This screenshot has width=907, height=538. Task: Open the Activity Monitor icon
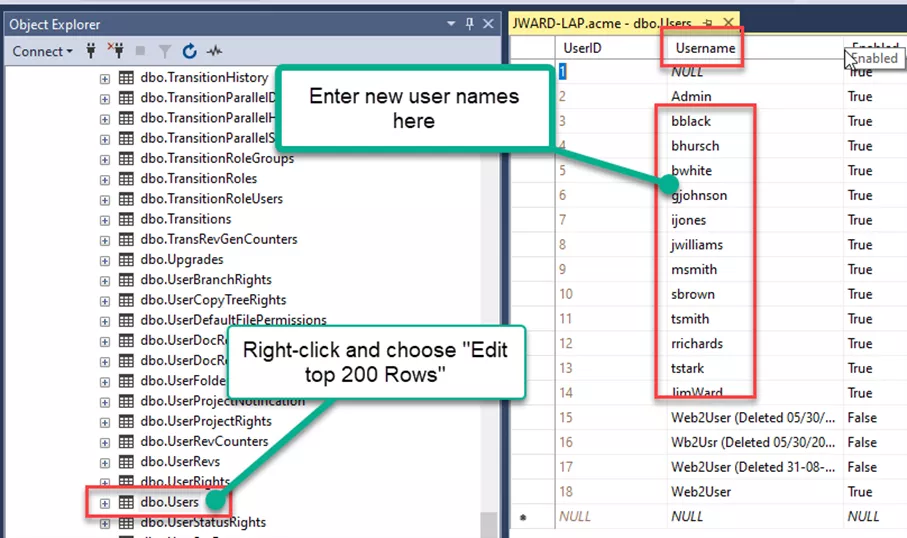[x=214, y=51]
